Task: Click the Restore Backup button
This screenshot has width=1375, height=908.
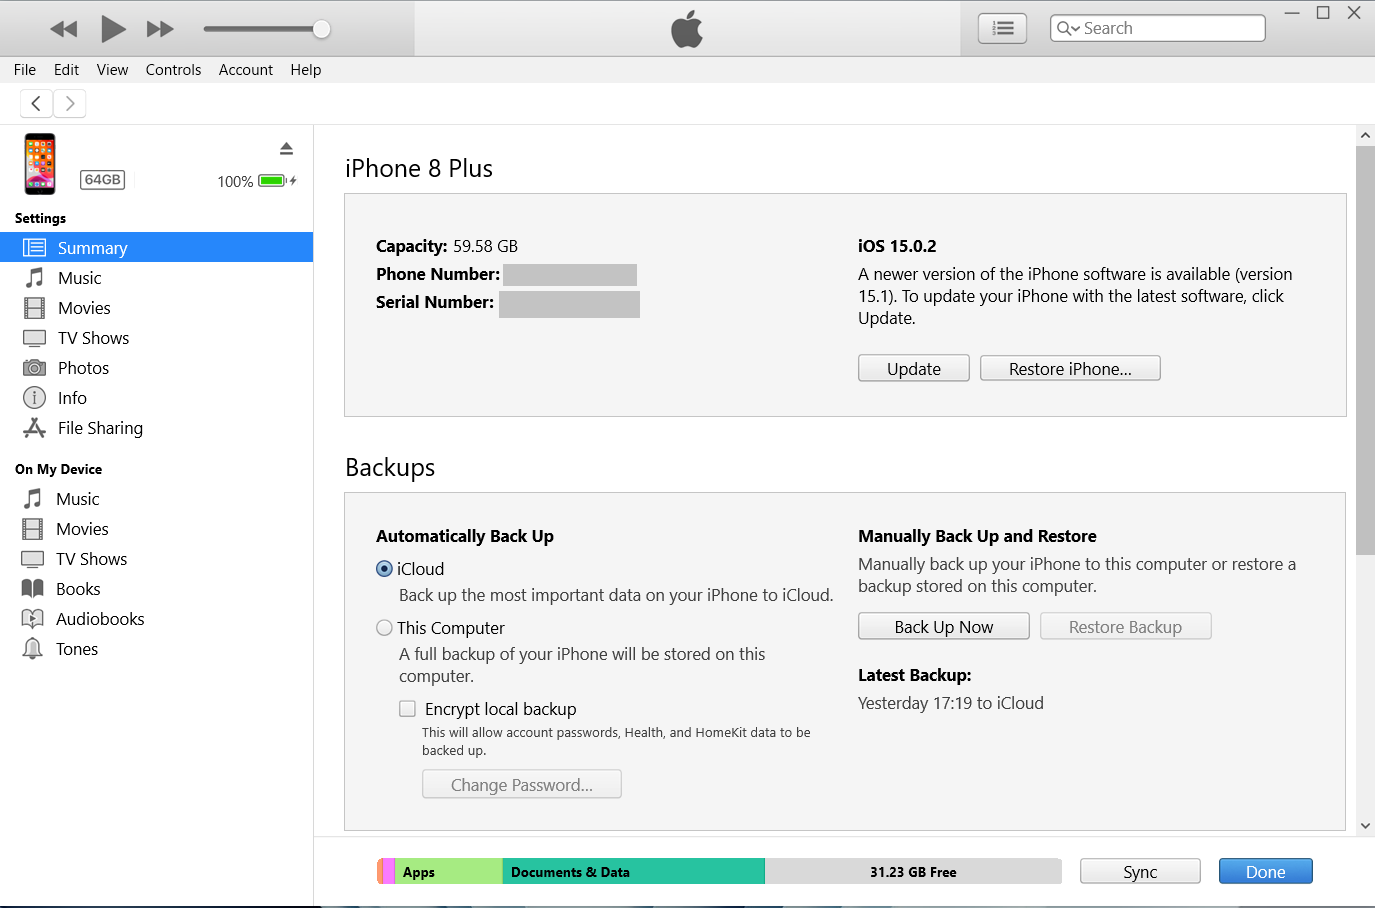Action: click(1126, 626)
